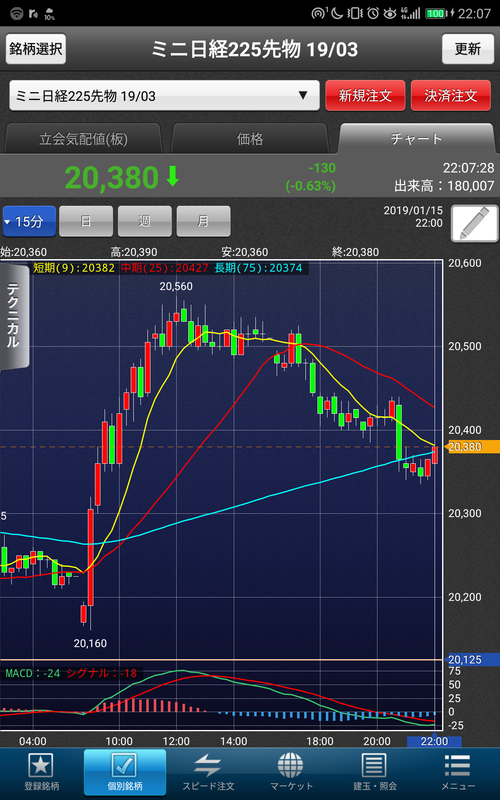Open the マーケット globe icon
This screenshot has height=800, width=500.
tap(291, 765)
